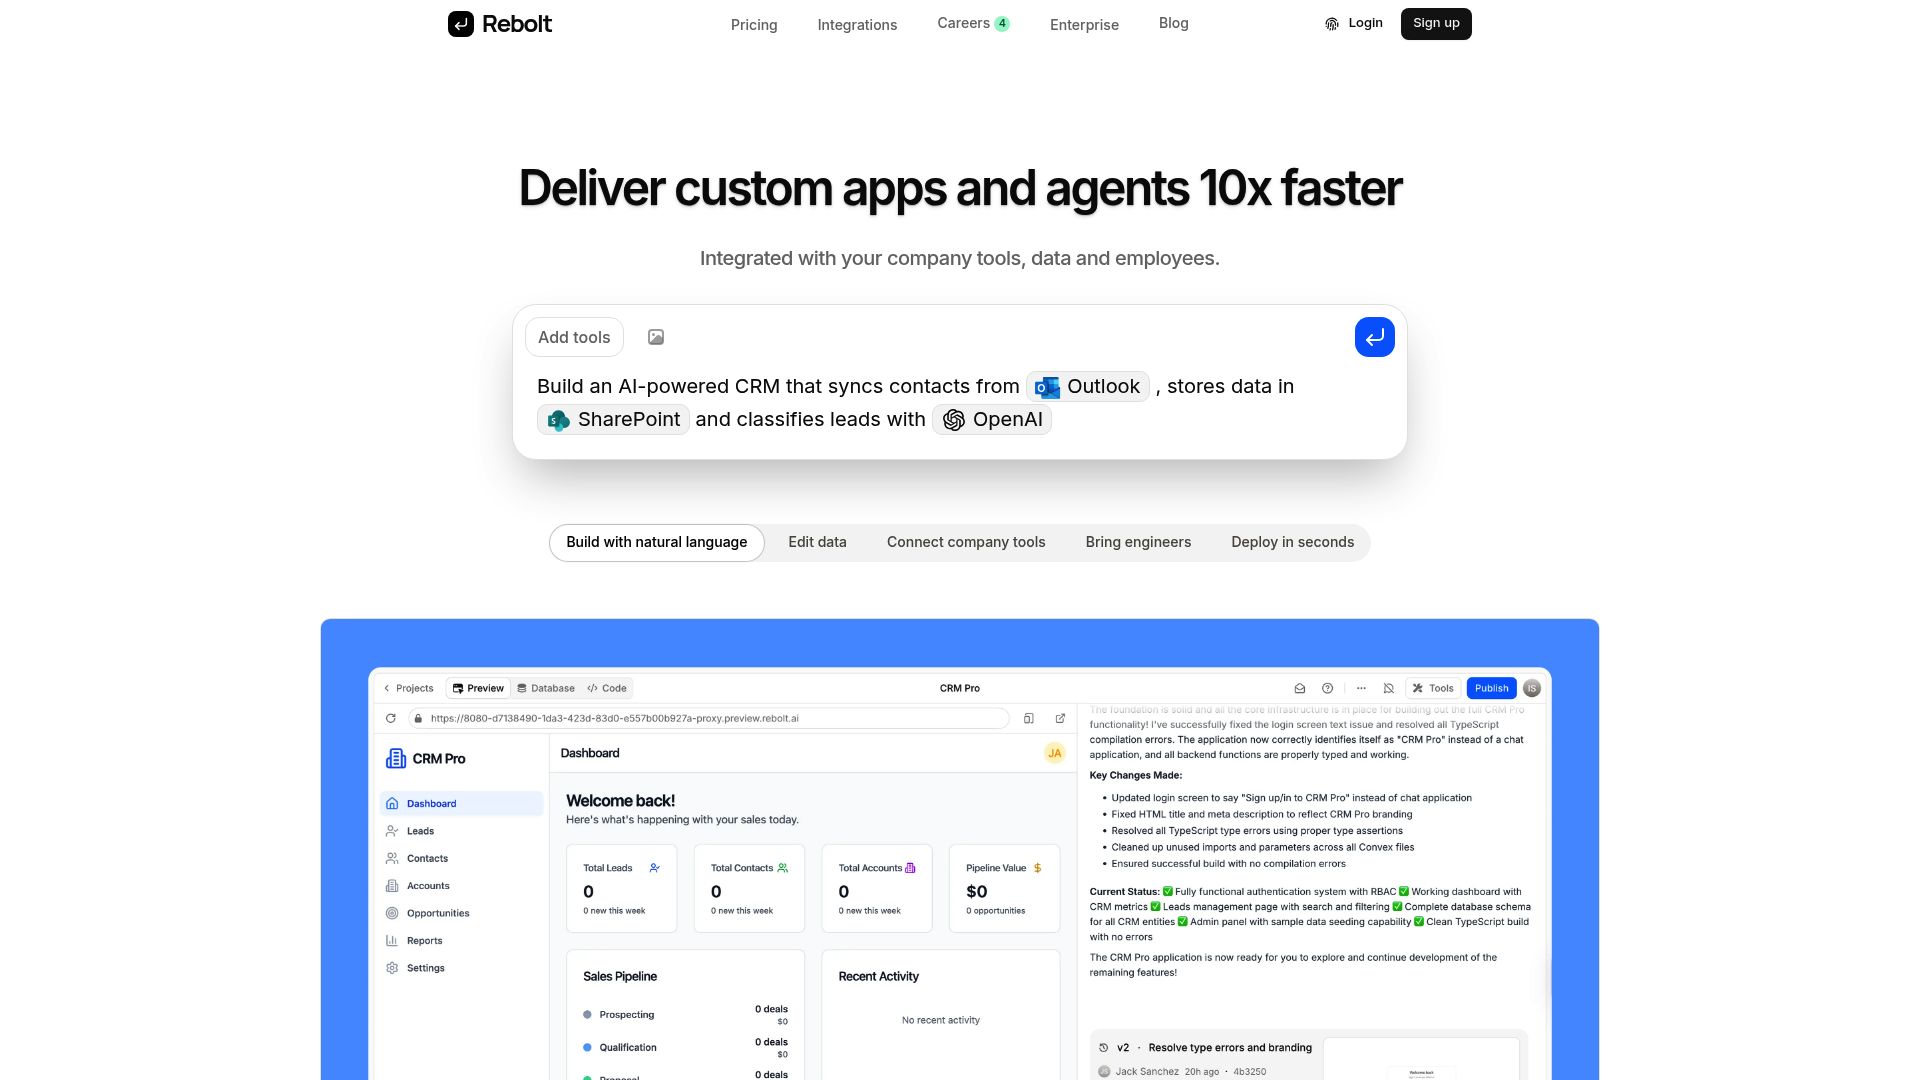Select Contacts in CRM sidebar

[x=461, y=858]
